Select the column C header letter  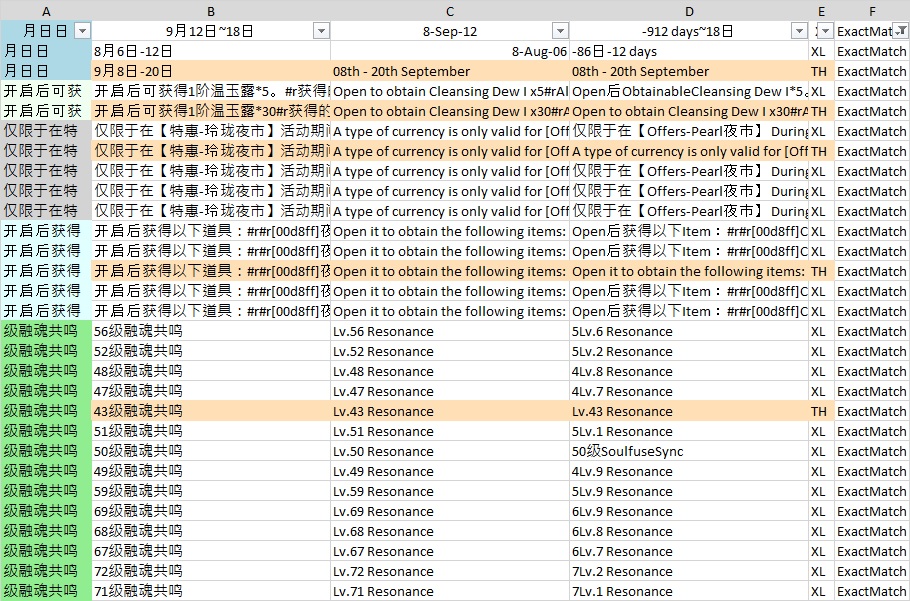coord(450,10)
